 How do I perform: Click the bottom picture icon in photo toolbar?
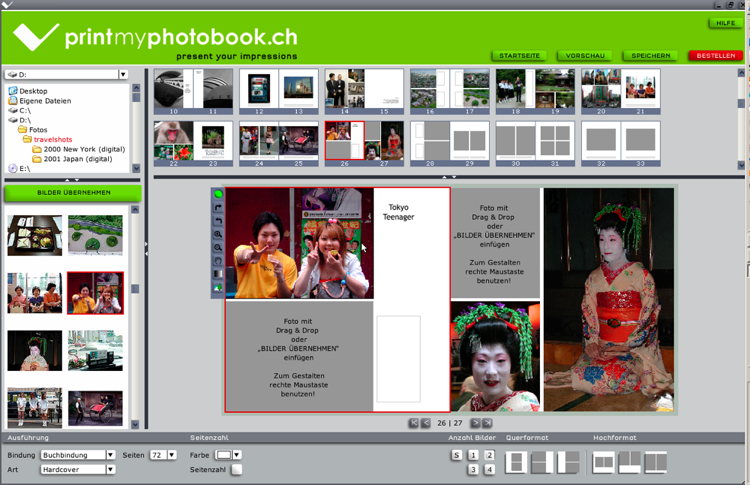point(218,287)
